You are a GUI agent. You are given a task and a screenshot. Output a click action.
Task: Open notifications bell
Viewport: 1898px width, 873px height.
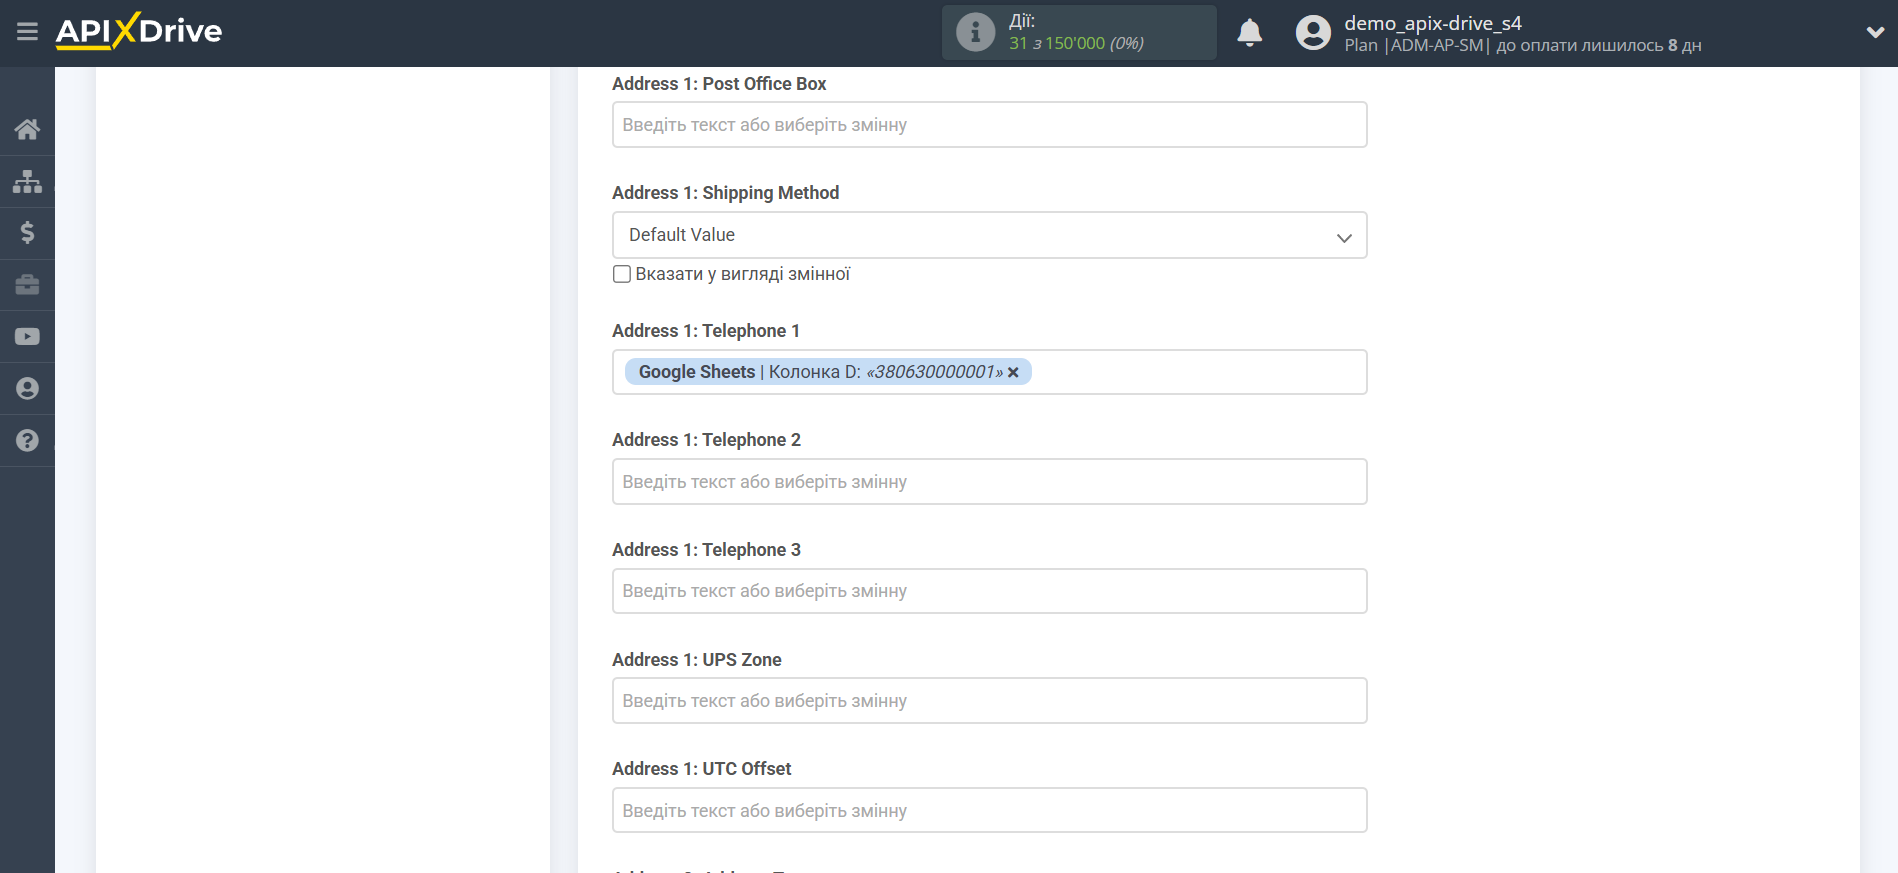(x=1249, y=32)
